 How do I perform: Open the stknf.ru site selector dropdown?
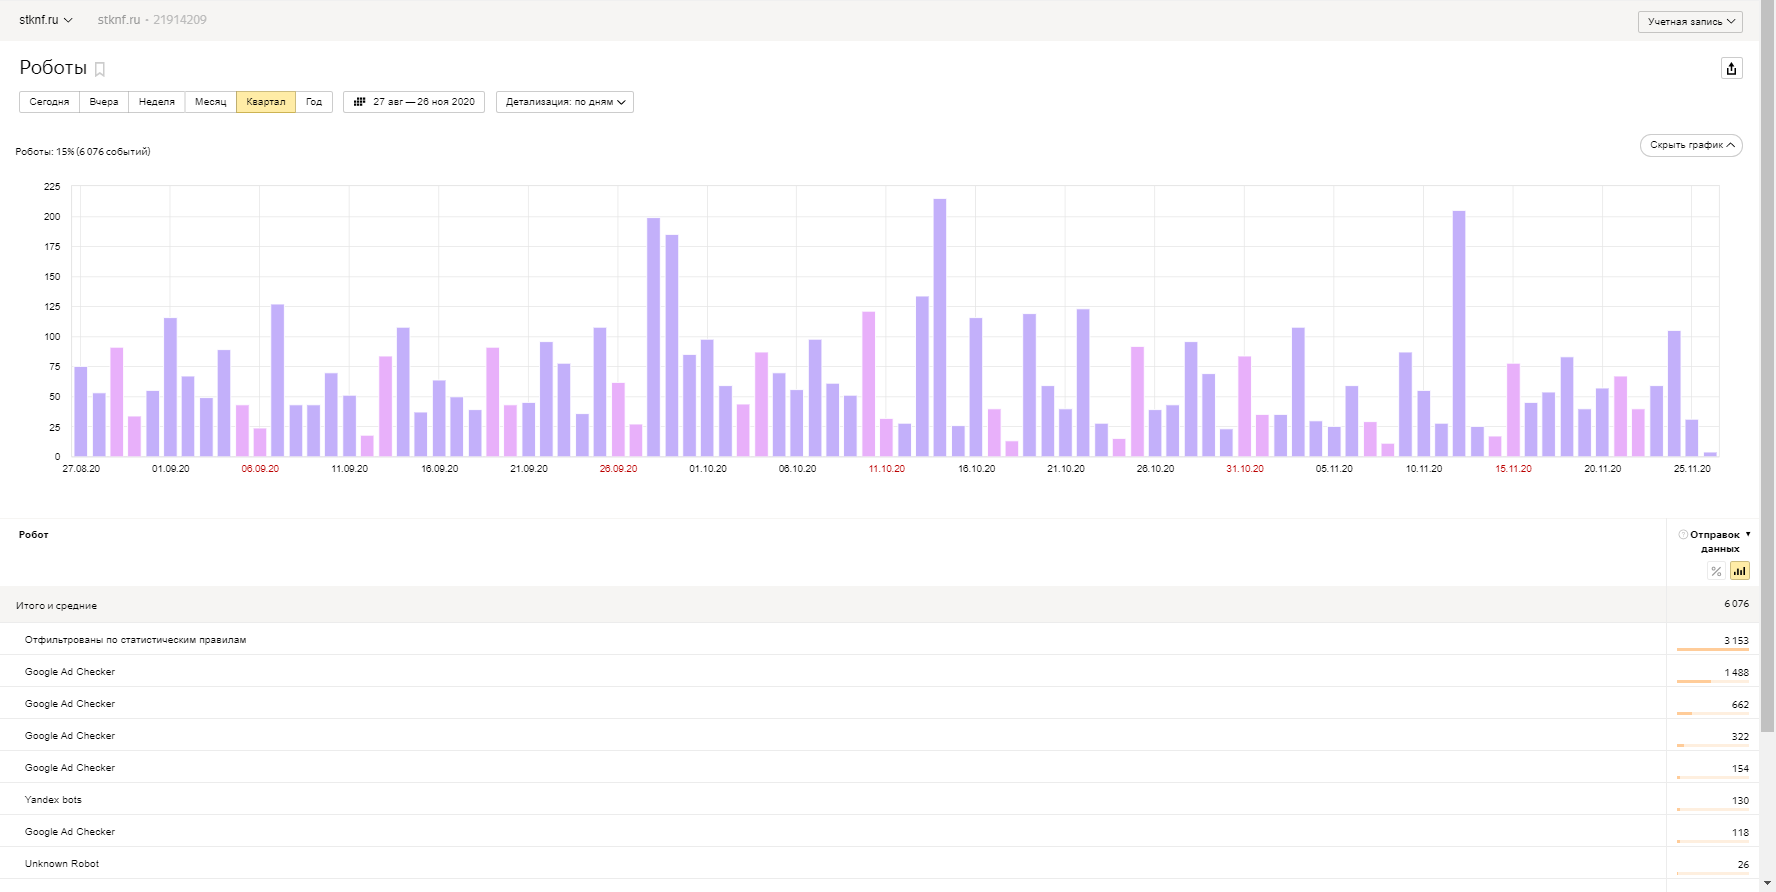coord(46,20)
